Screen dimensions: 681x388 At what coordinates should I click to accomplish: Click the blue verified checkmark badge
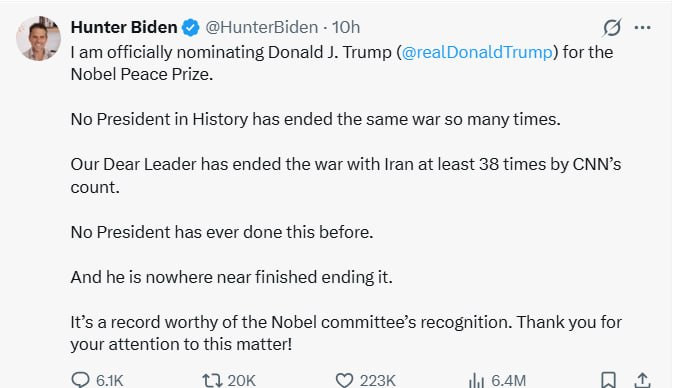point(191,27)
